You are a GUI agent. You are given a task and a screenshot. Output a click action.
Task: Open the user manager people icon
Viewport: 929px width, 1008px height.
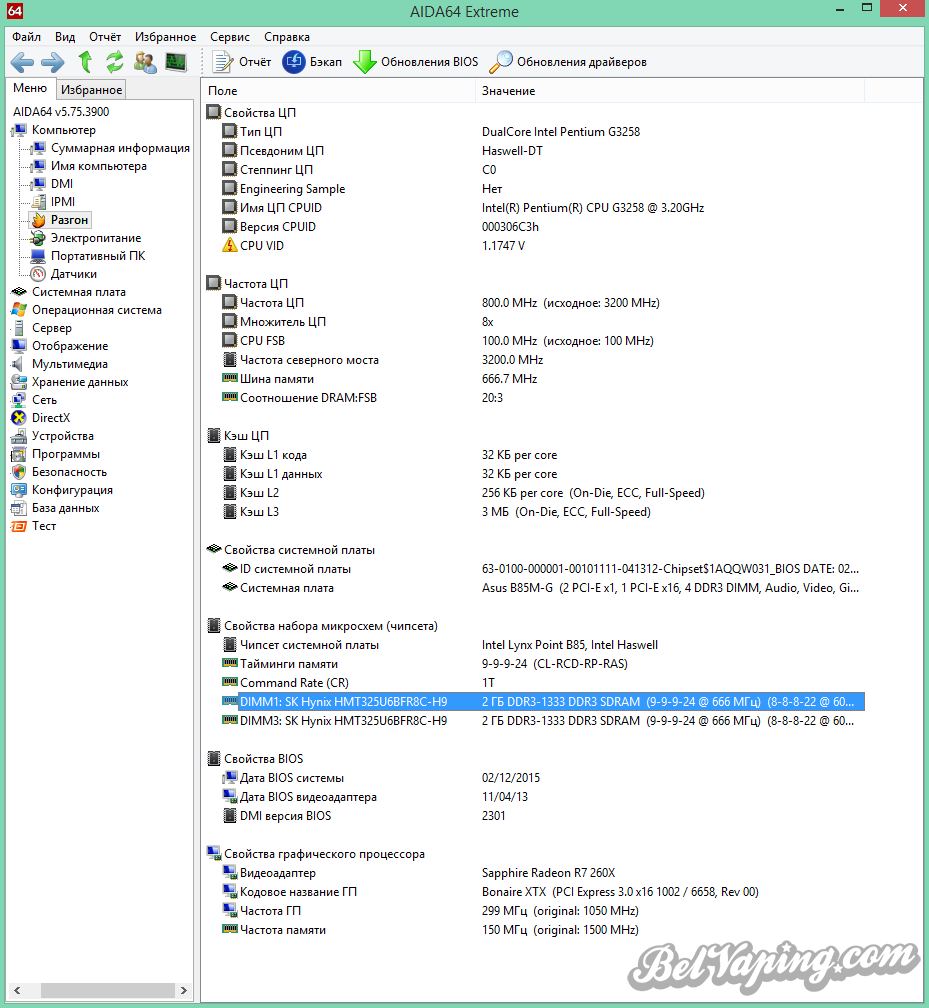pos(145,62)
